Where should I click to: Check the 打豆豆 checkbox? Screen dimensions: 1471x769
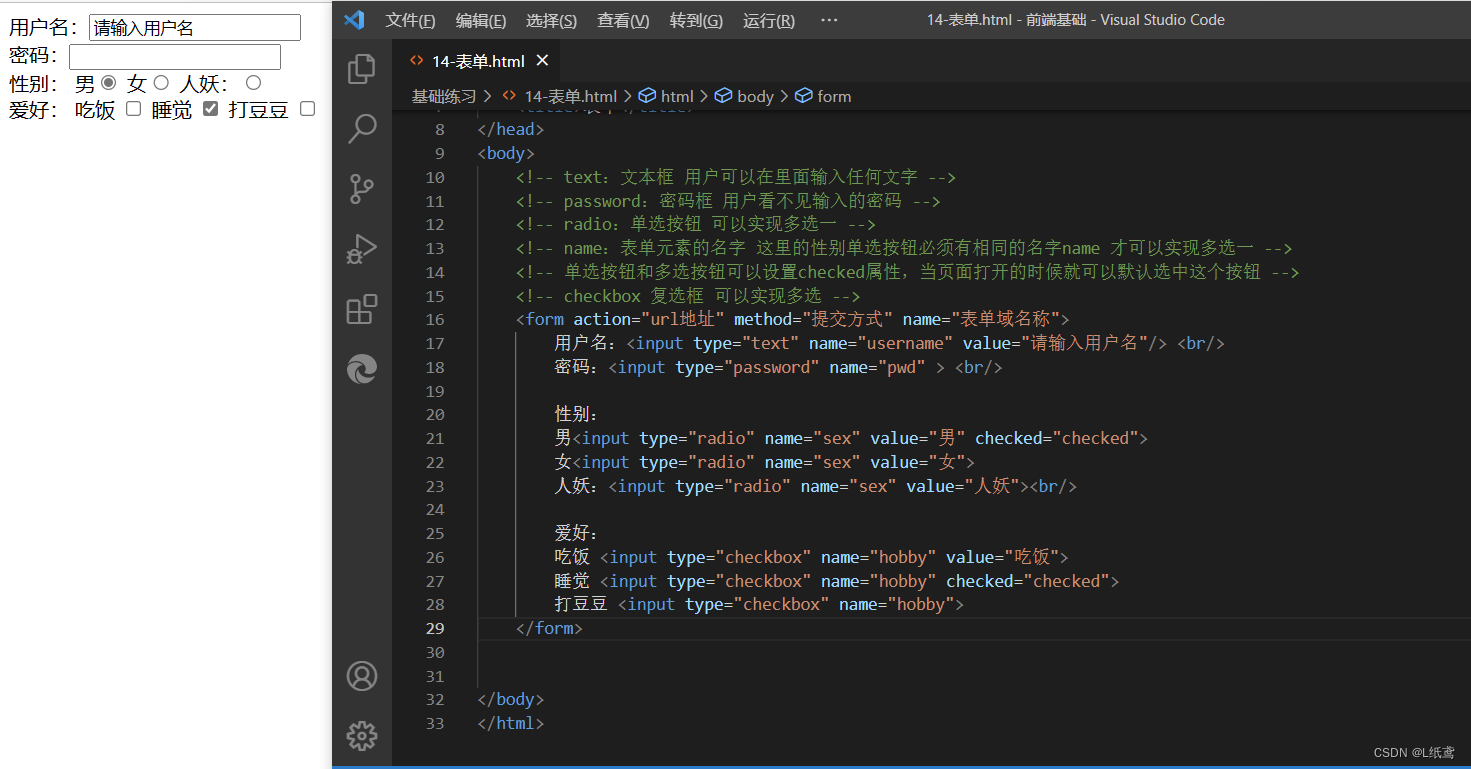tap(308, 109)
